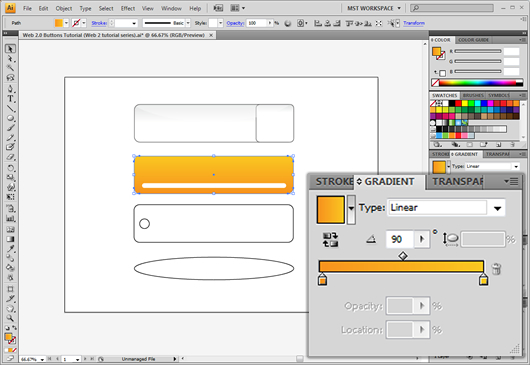Activate the fill box in Color panel

(436, 52)
